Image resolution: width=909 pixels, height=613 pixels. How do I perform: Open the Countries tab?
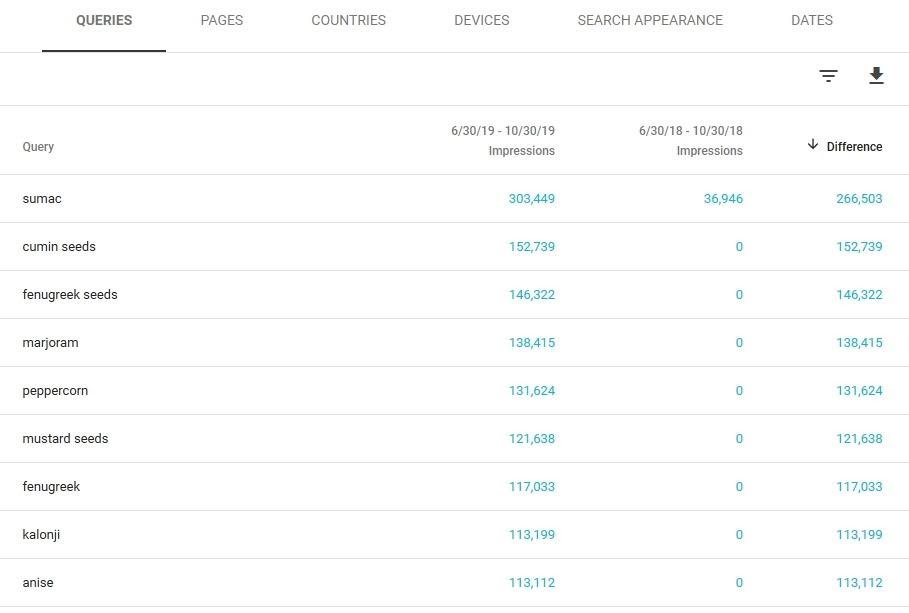point(348,20)
